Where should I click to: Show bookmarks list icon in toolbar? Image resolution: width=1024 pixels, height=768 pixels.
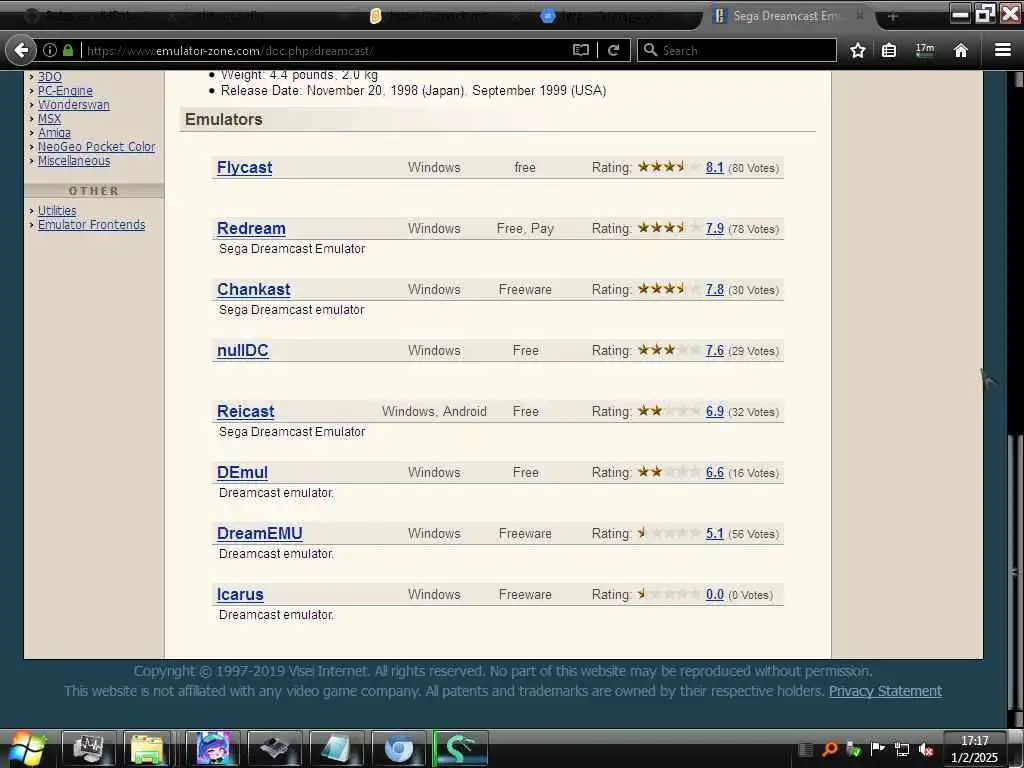coord(889,50)
